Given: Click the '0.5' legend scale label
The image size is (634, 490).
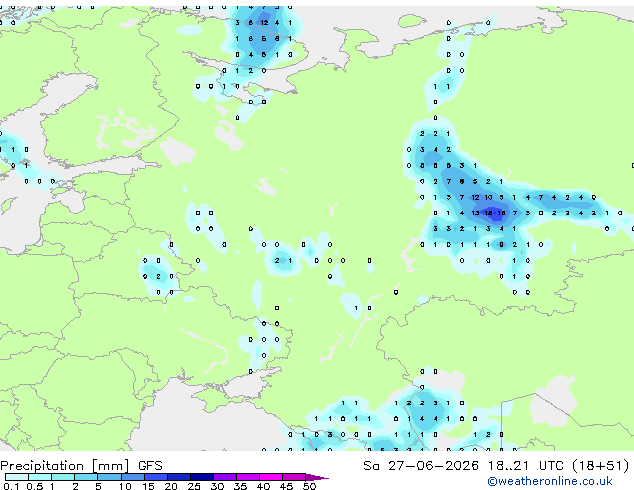Looking at the screenshot, I should pos(34,486).
